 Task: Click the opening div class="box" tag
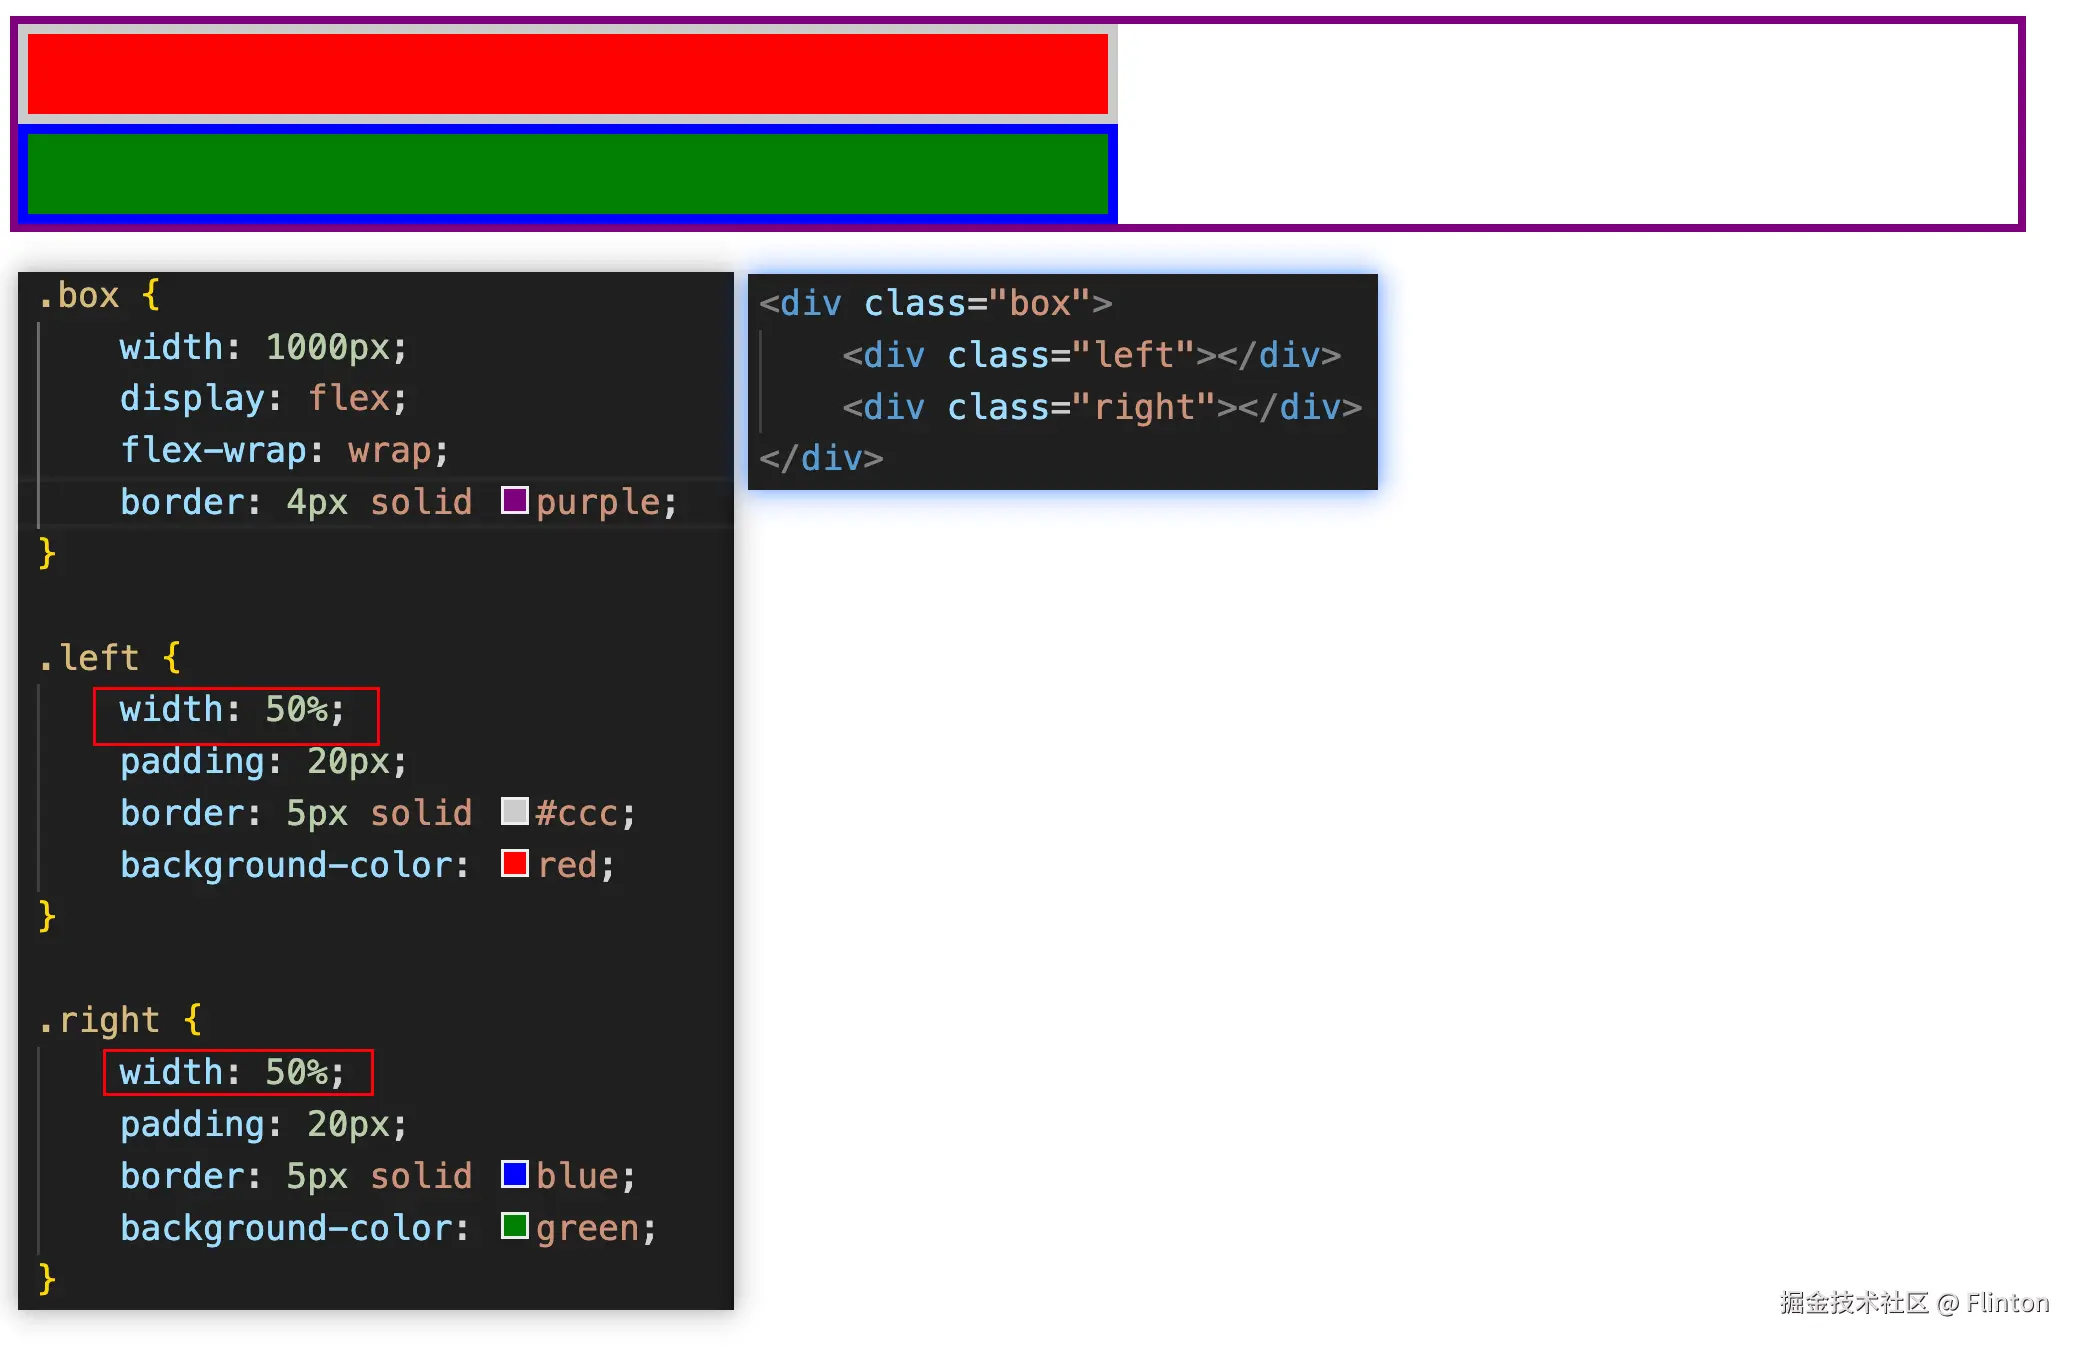pyautogui.click(x=935, y=304)
